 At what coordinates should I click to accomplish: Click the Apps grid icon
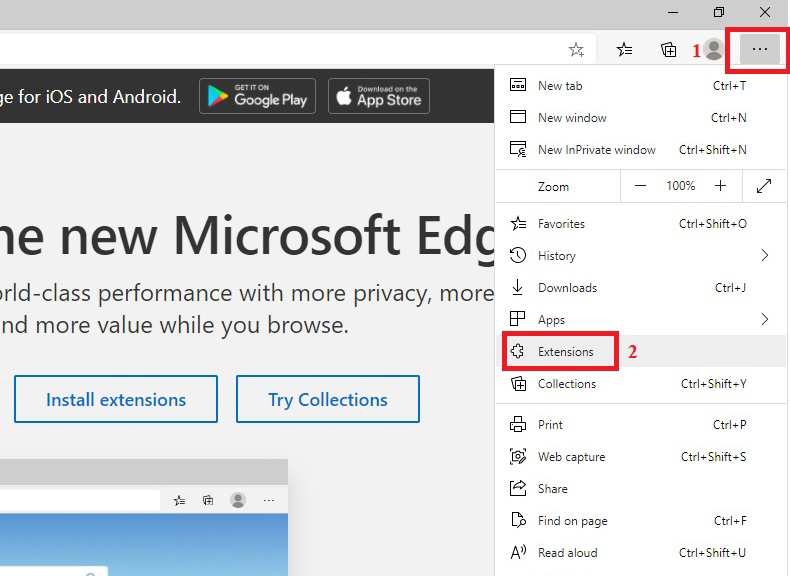pos(517,319)
